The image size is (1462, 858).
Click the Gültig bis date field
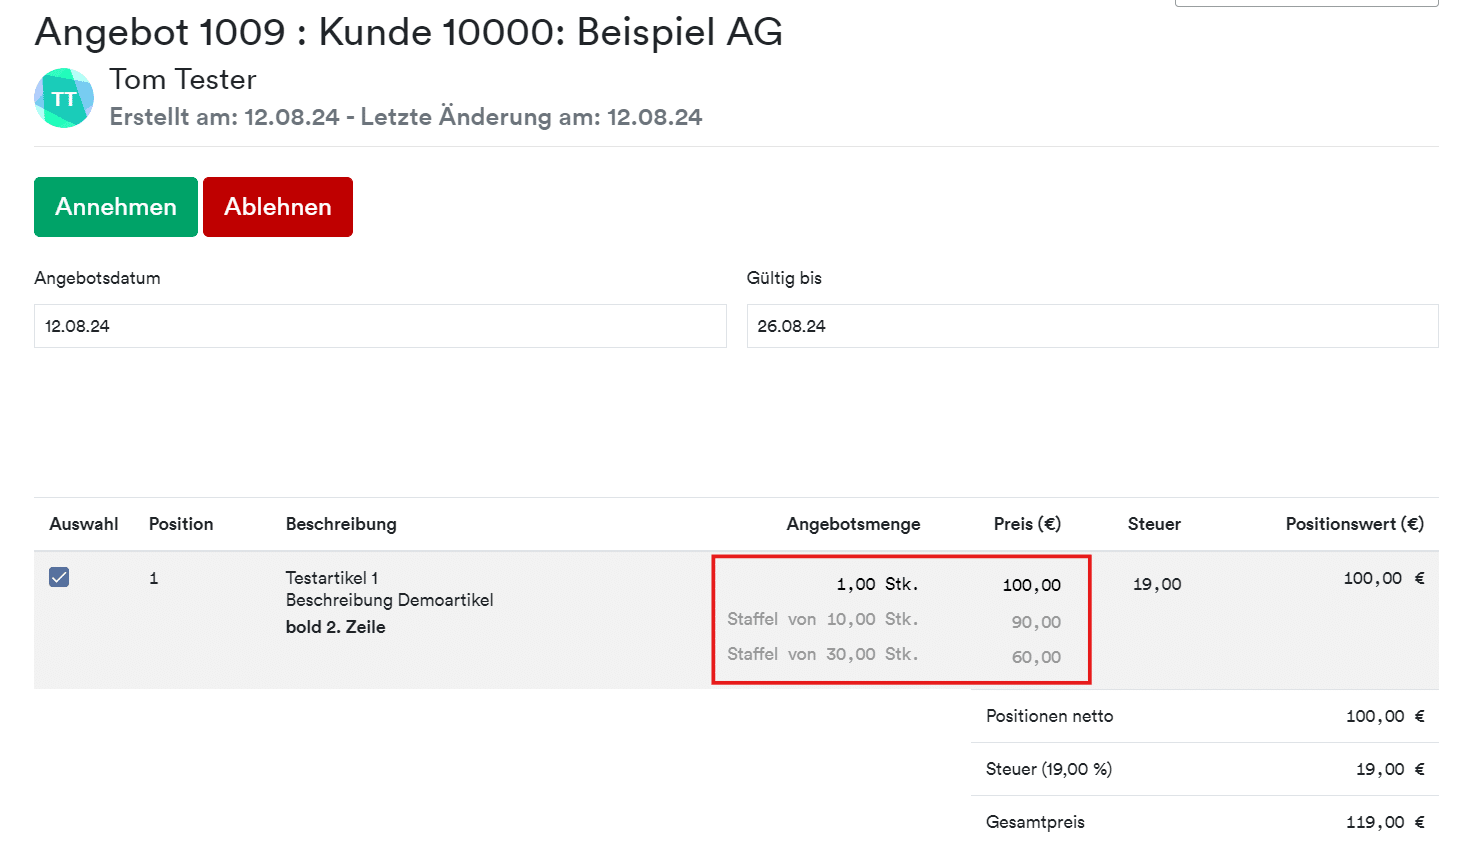[x=1092, y=326]
